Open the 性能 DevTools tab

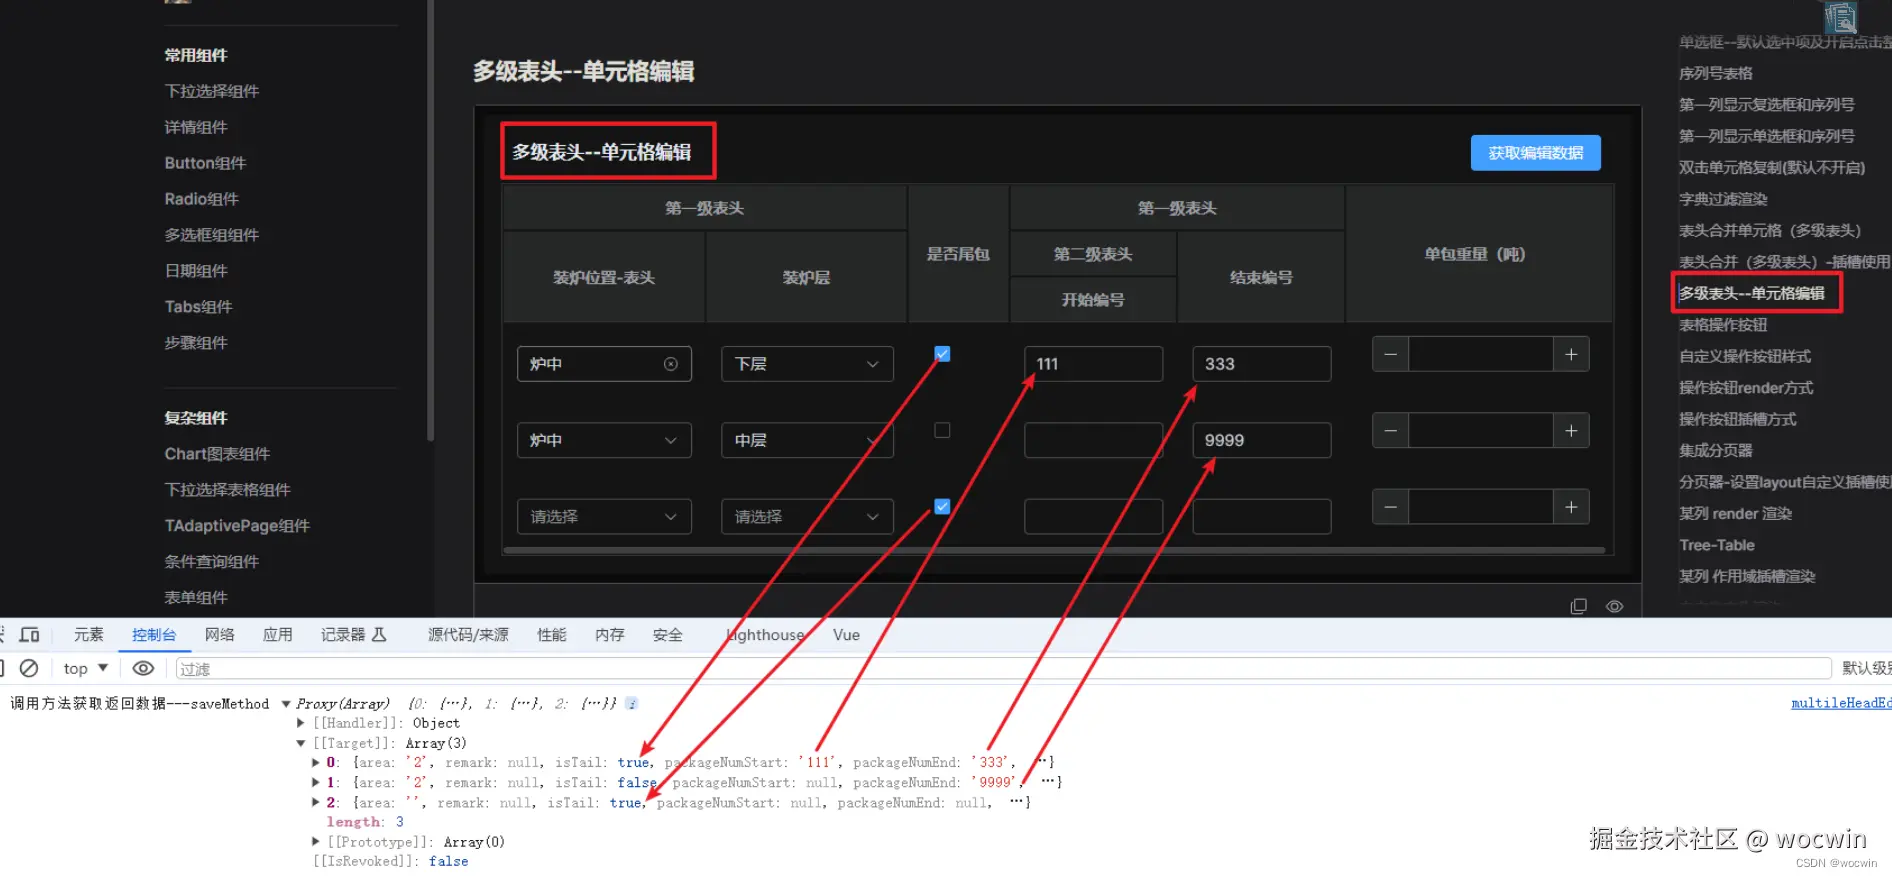(552, 635)
